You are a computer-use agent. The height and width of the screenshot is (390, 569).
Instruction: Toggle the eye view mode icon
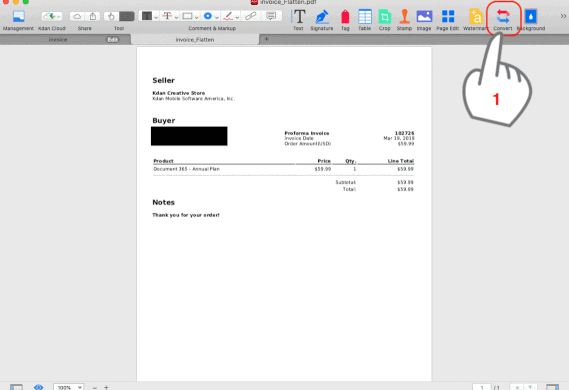(x=38, y=387)
